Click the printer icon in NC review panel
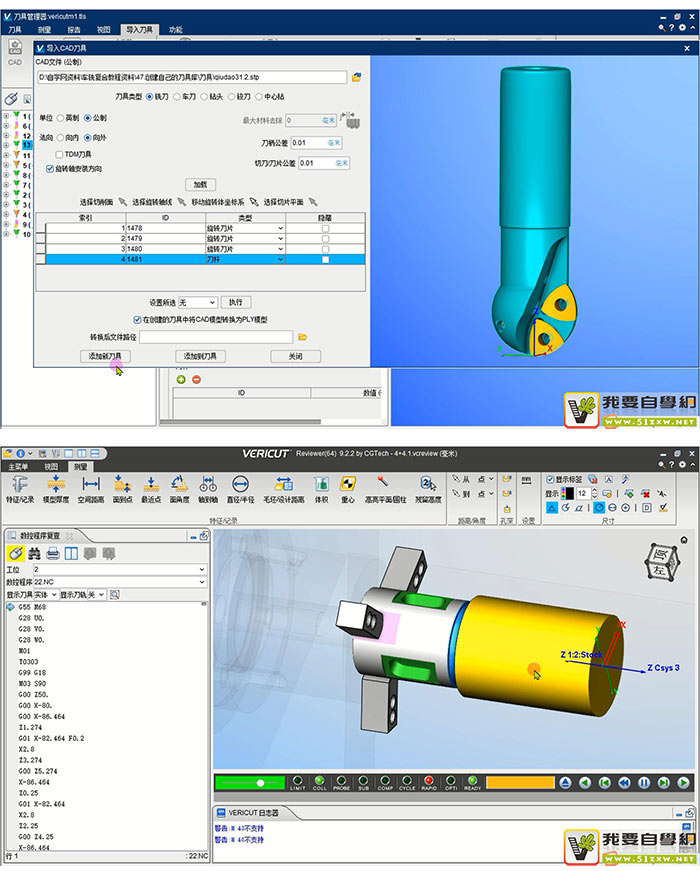700x871 pixels. [x=53, y=553]
